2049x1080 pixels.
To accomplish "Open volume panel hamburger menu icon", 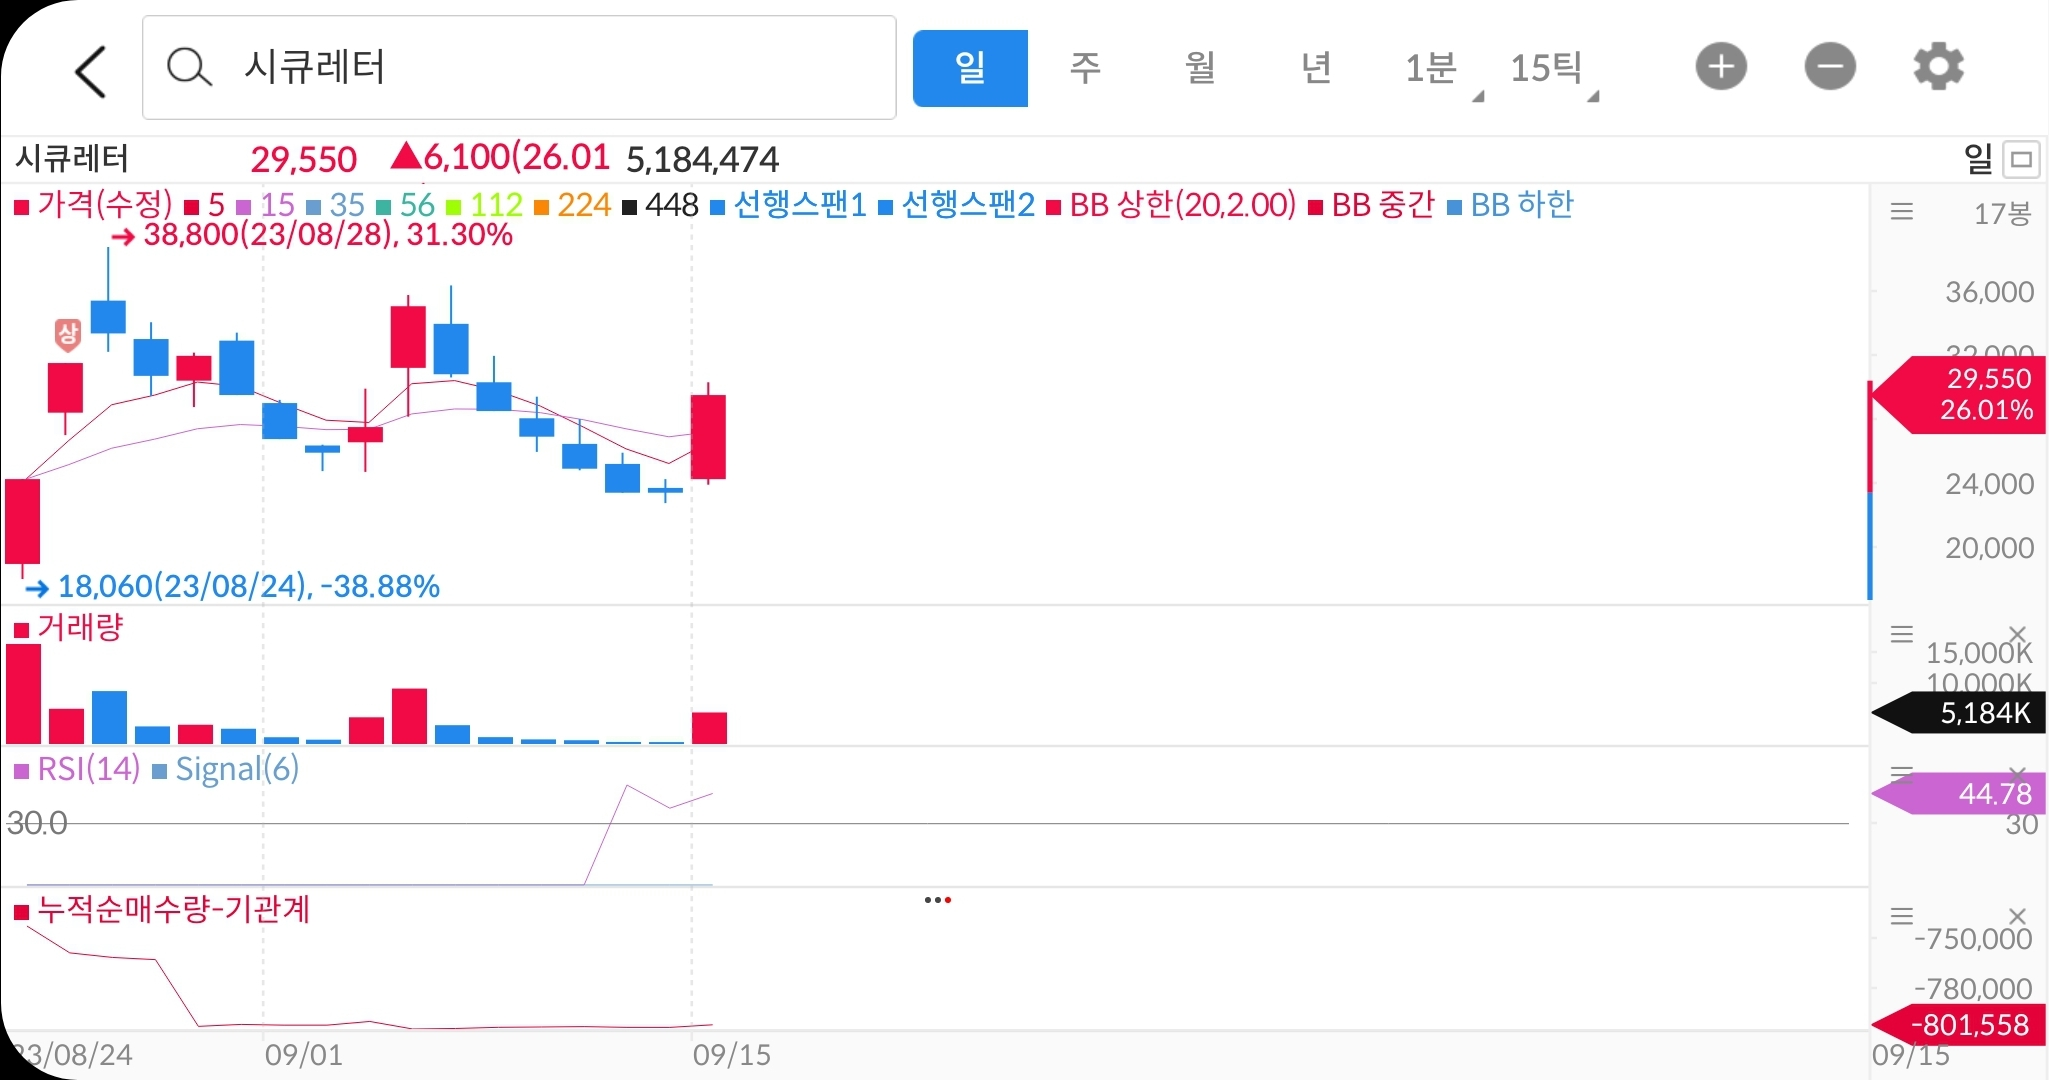I will click(x=1902, y=634).
